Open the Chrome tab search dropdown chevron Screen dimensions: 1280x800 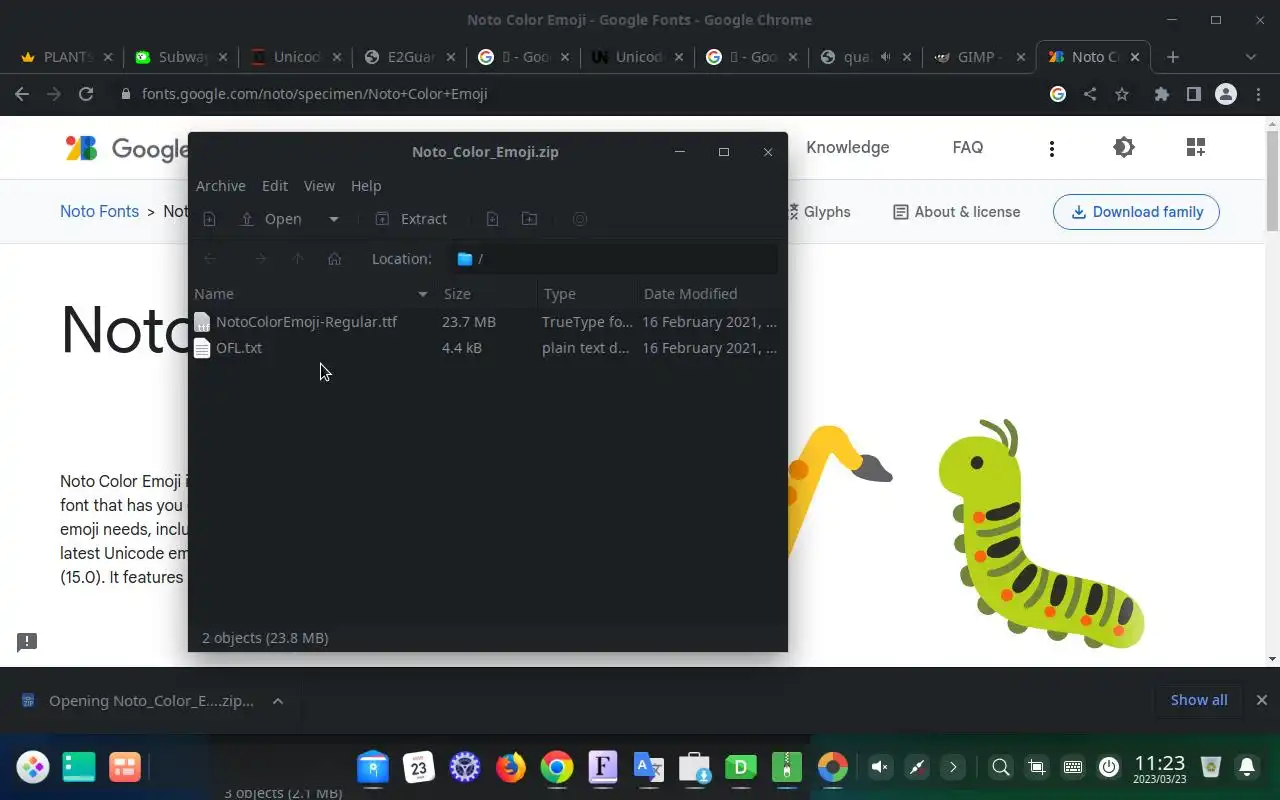tap(1250, 57)
